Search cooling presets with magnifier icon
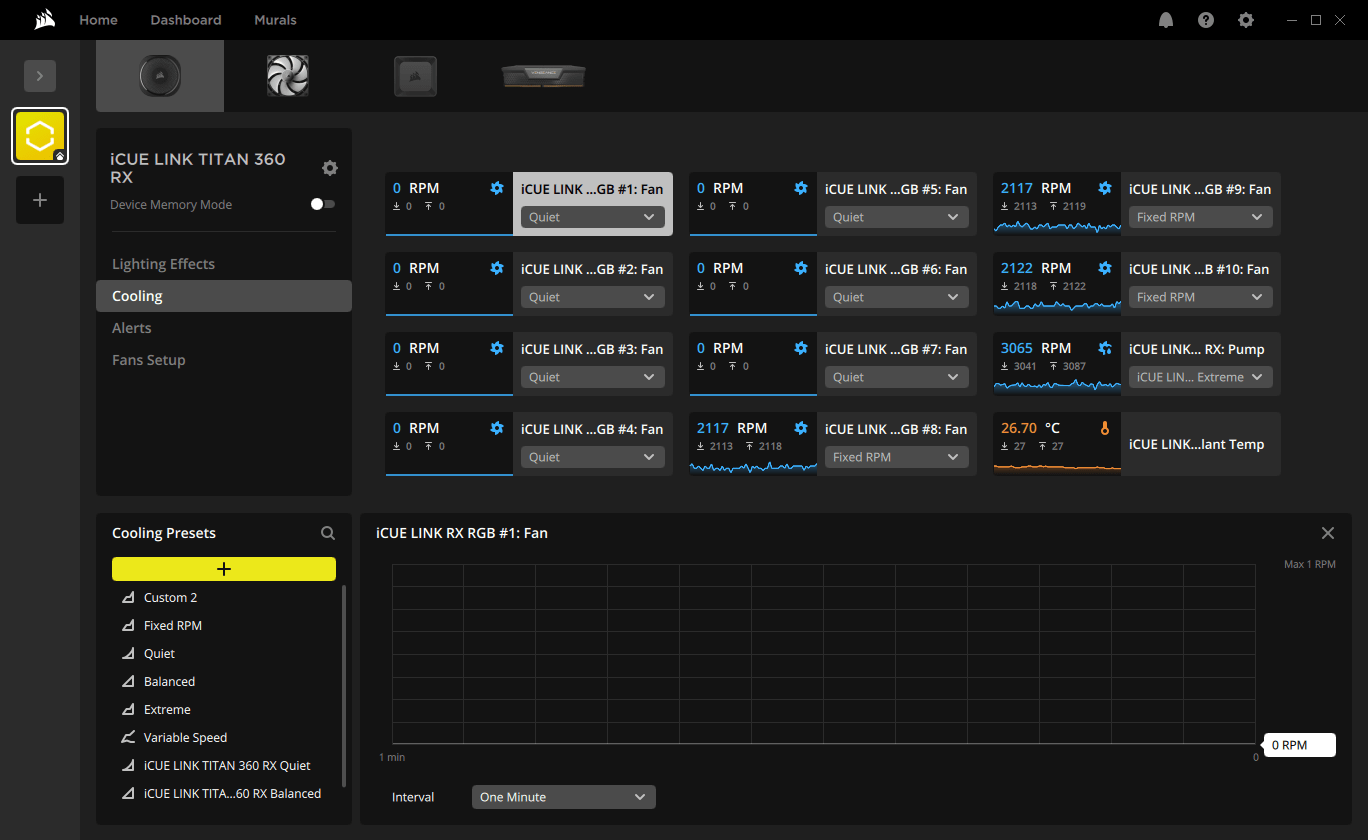Image resolution: width=1368 pixels, height=840 pixels. click(x=328, y=533)
